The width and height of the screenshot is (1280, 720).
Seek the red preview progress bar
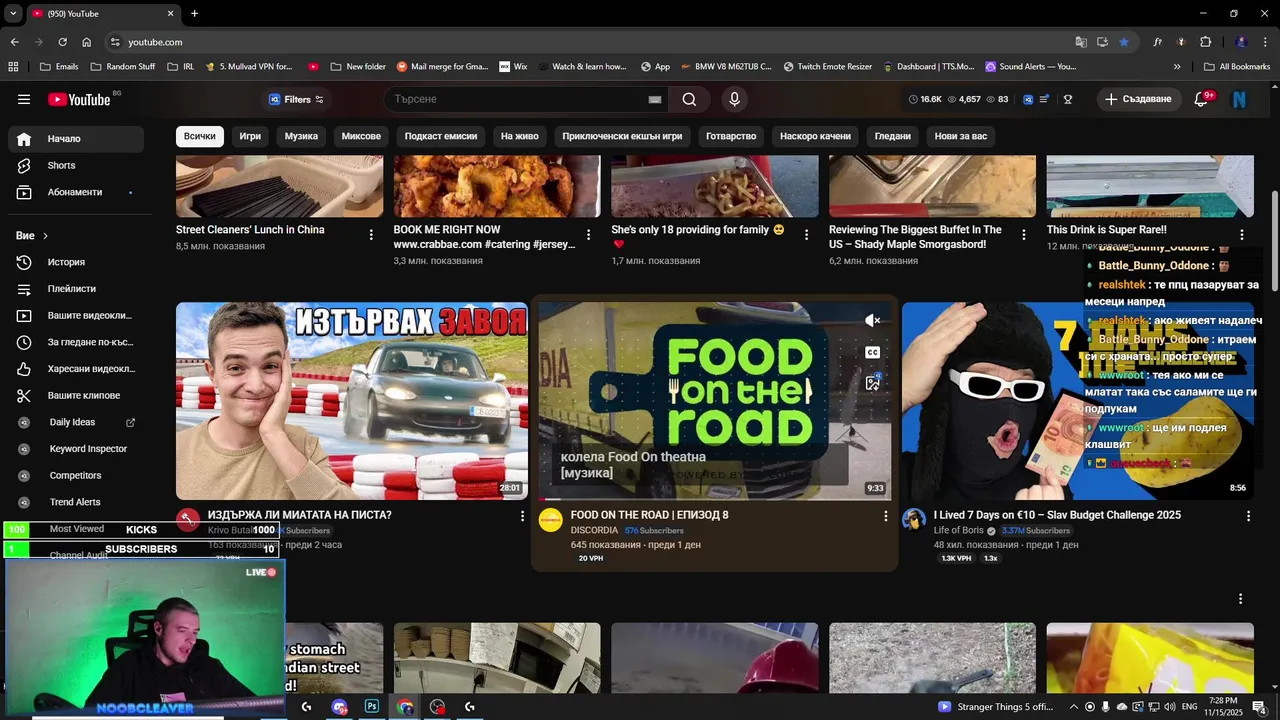pyautogui.click(x=714, y=499)
